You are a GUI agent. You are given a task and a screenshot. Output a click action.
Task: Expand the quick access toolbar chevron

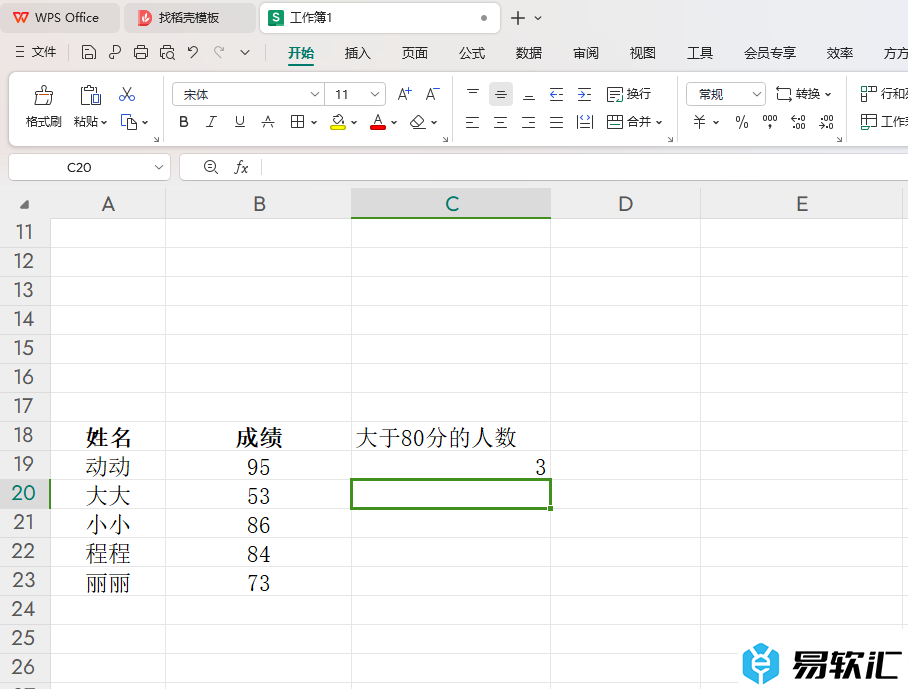tap(245, 53)
